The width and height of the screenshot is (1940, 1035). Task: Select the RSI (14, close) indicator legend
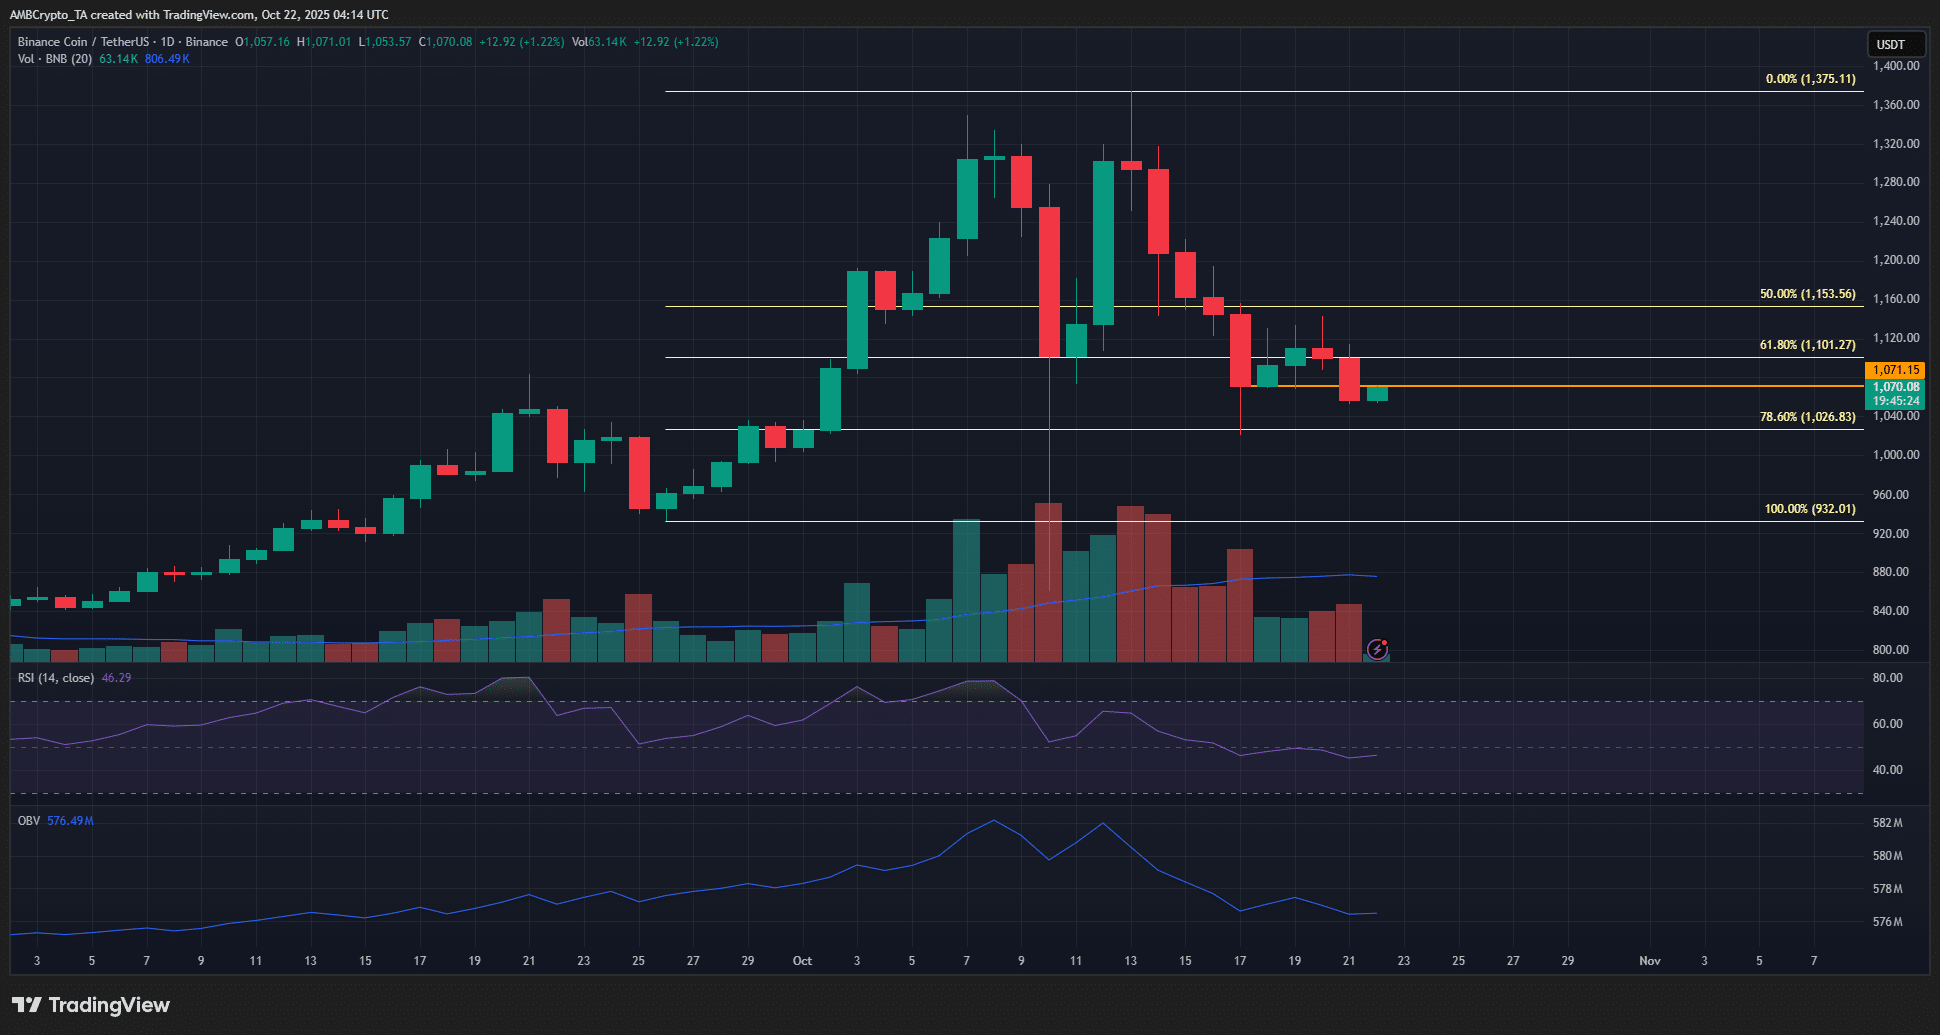[x=56, y=678]
